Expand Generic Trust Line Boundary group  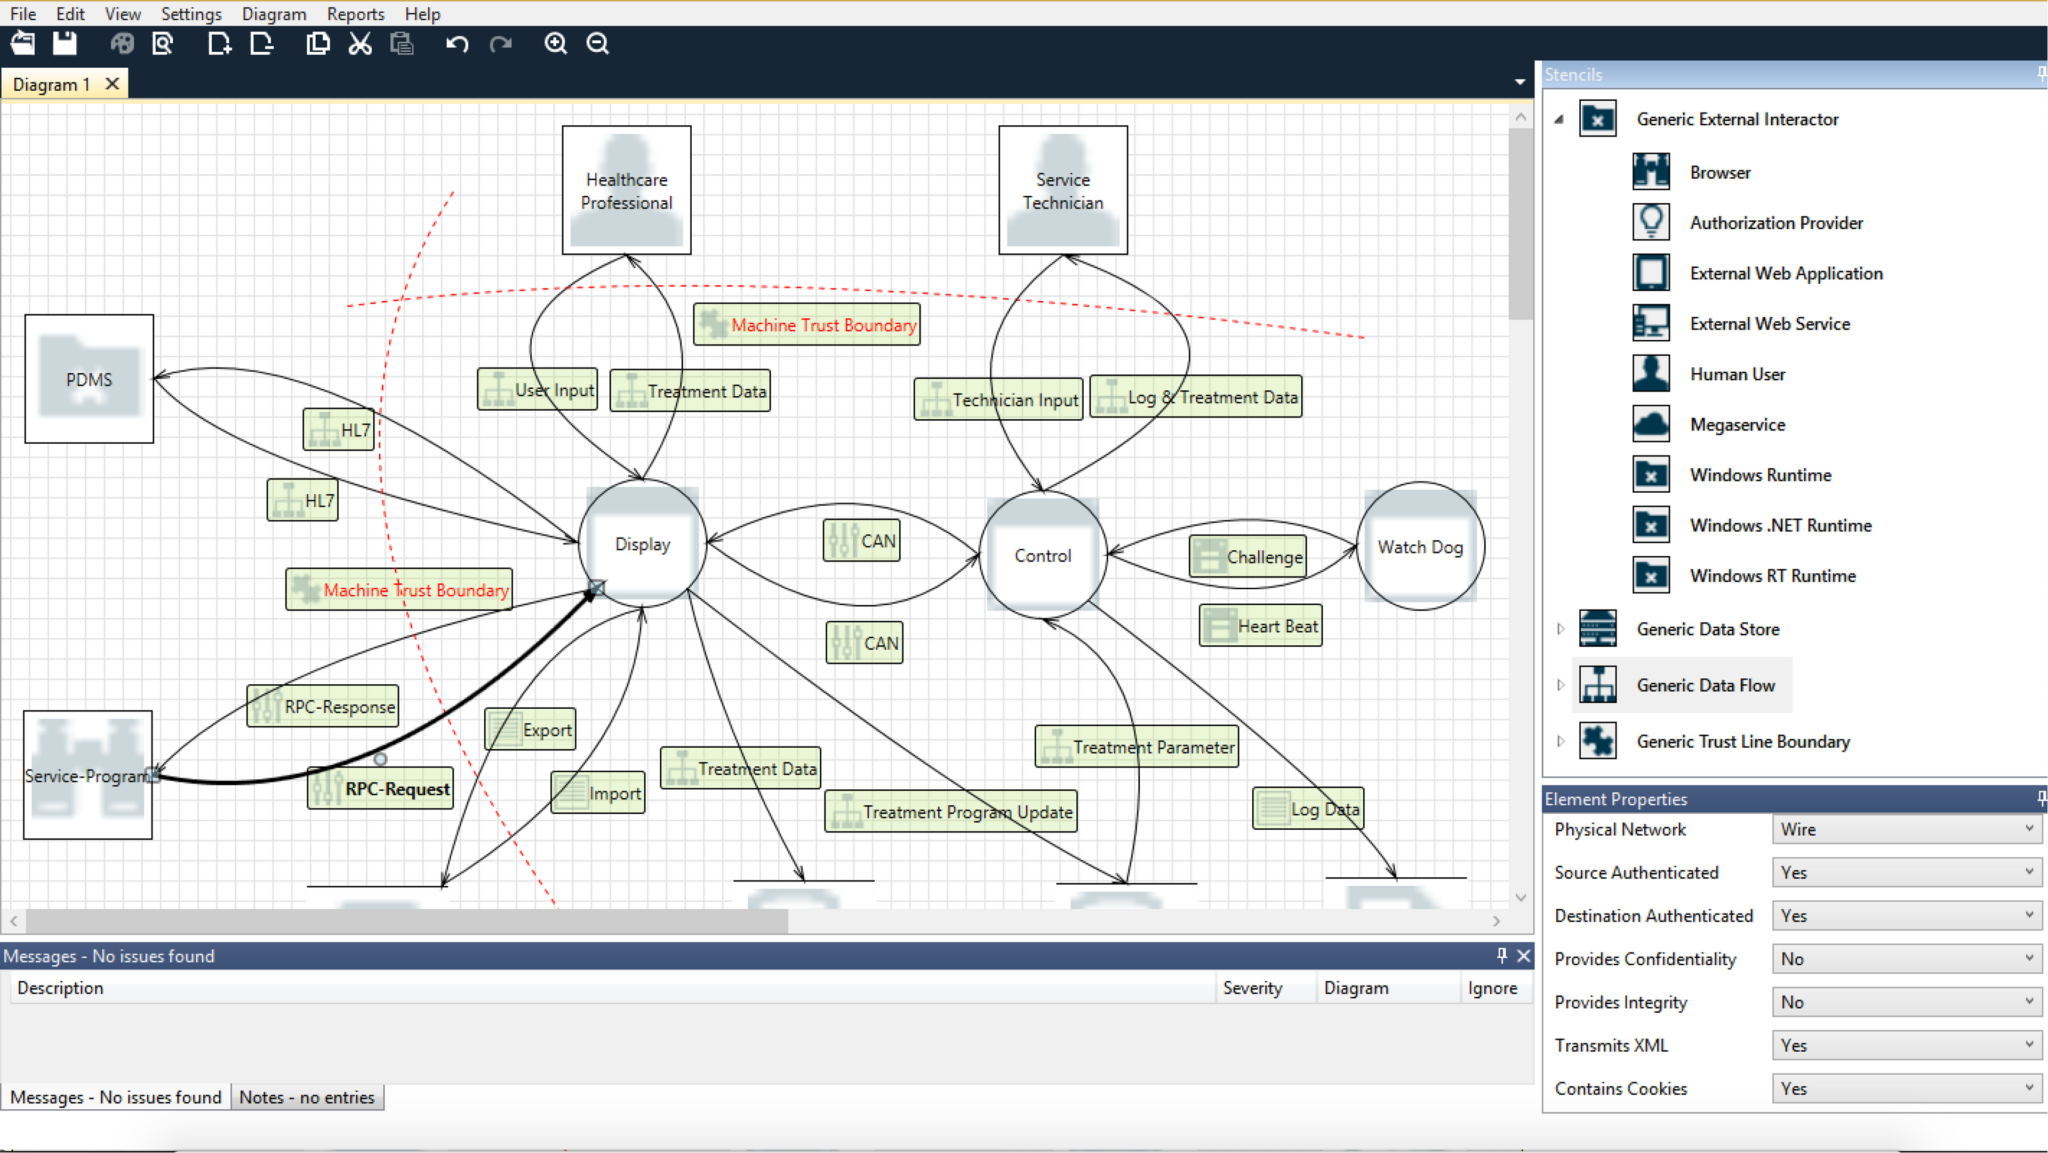click(x=1560, y=741)
